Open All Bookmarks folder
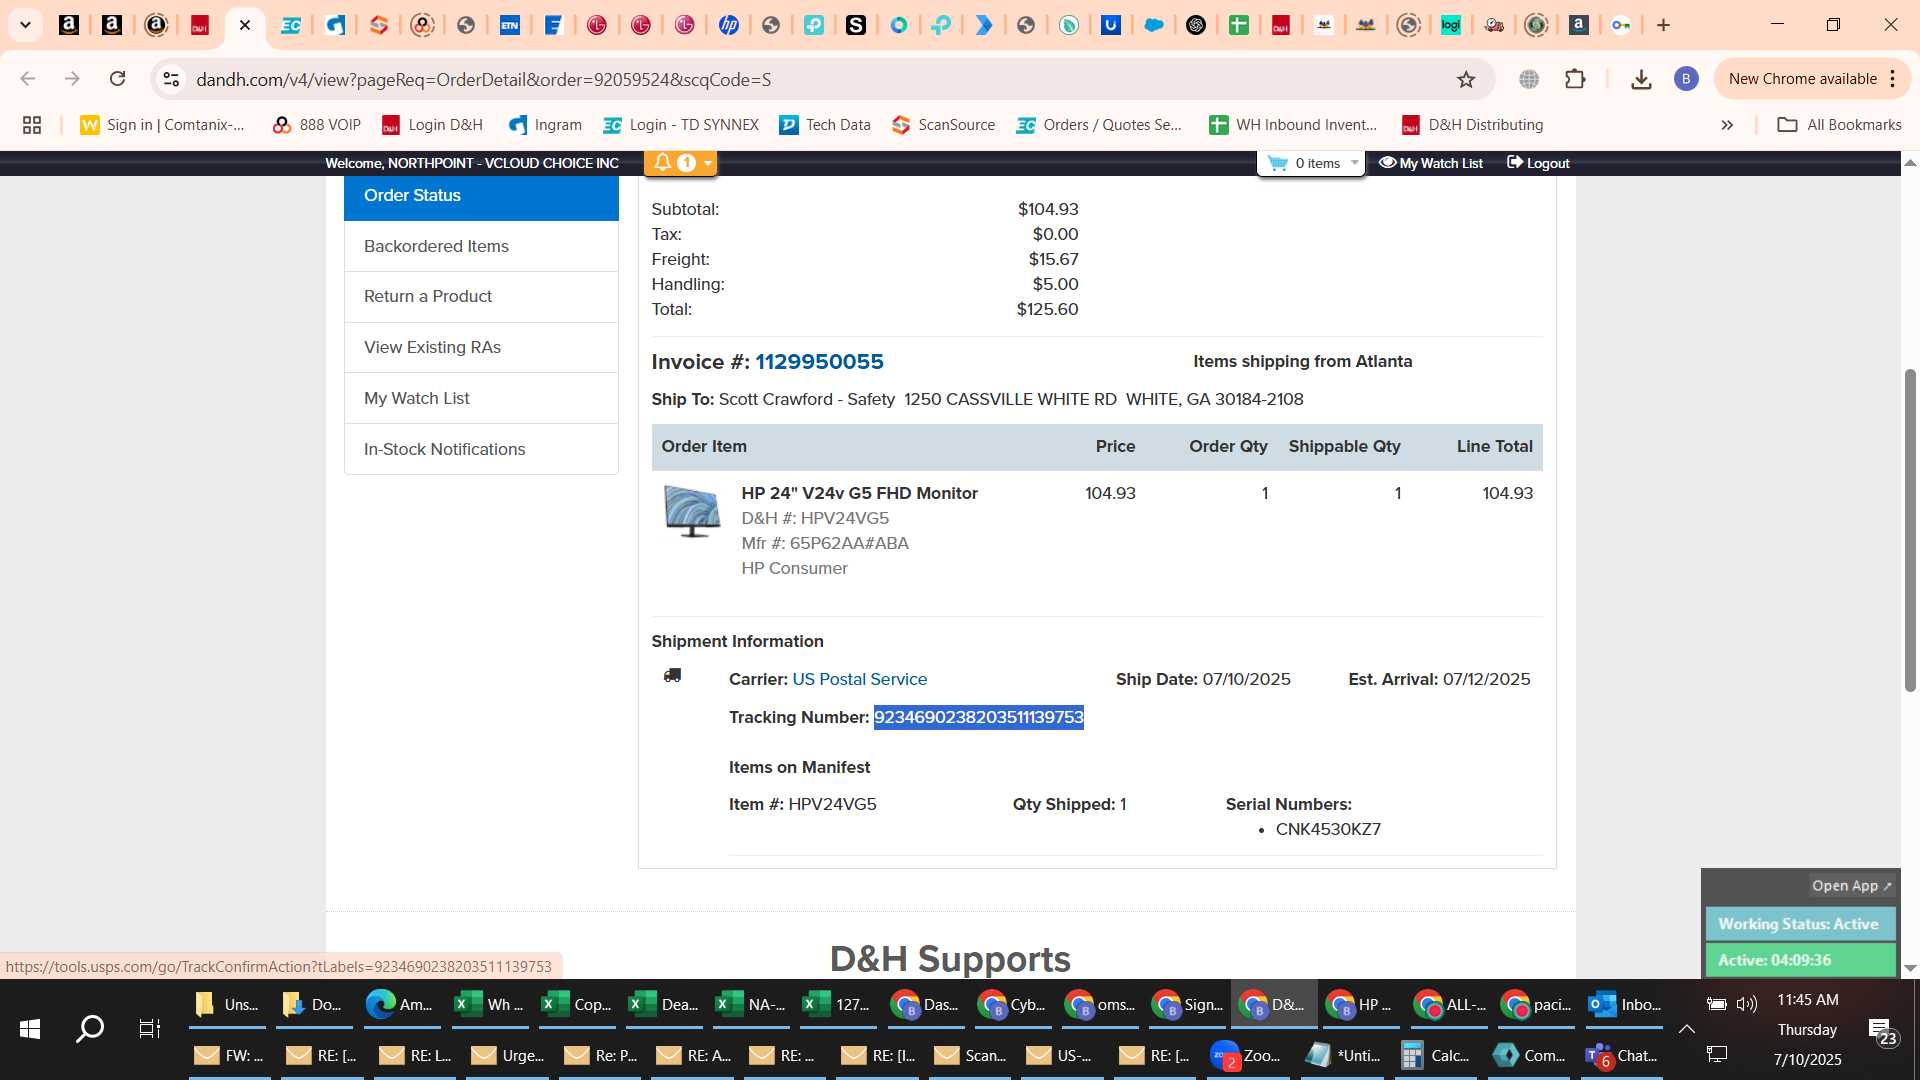 (1839, 125)
